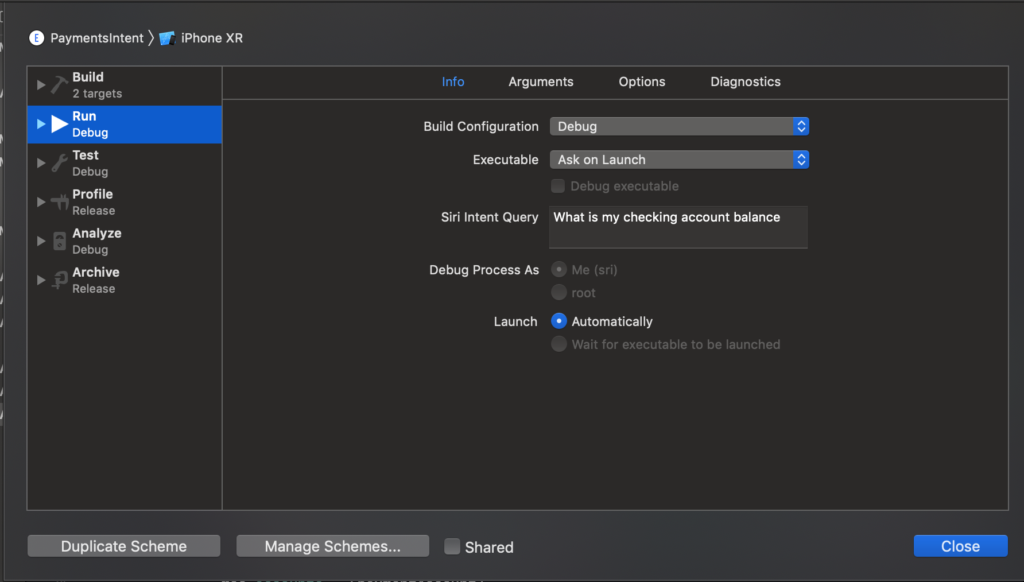Open the Build Configuration dropdown

pos(679,126)
